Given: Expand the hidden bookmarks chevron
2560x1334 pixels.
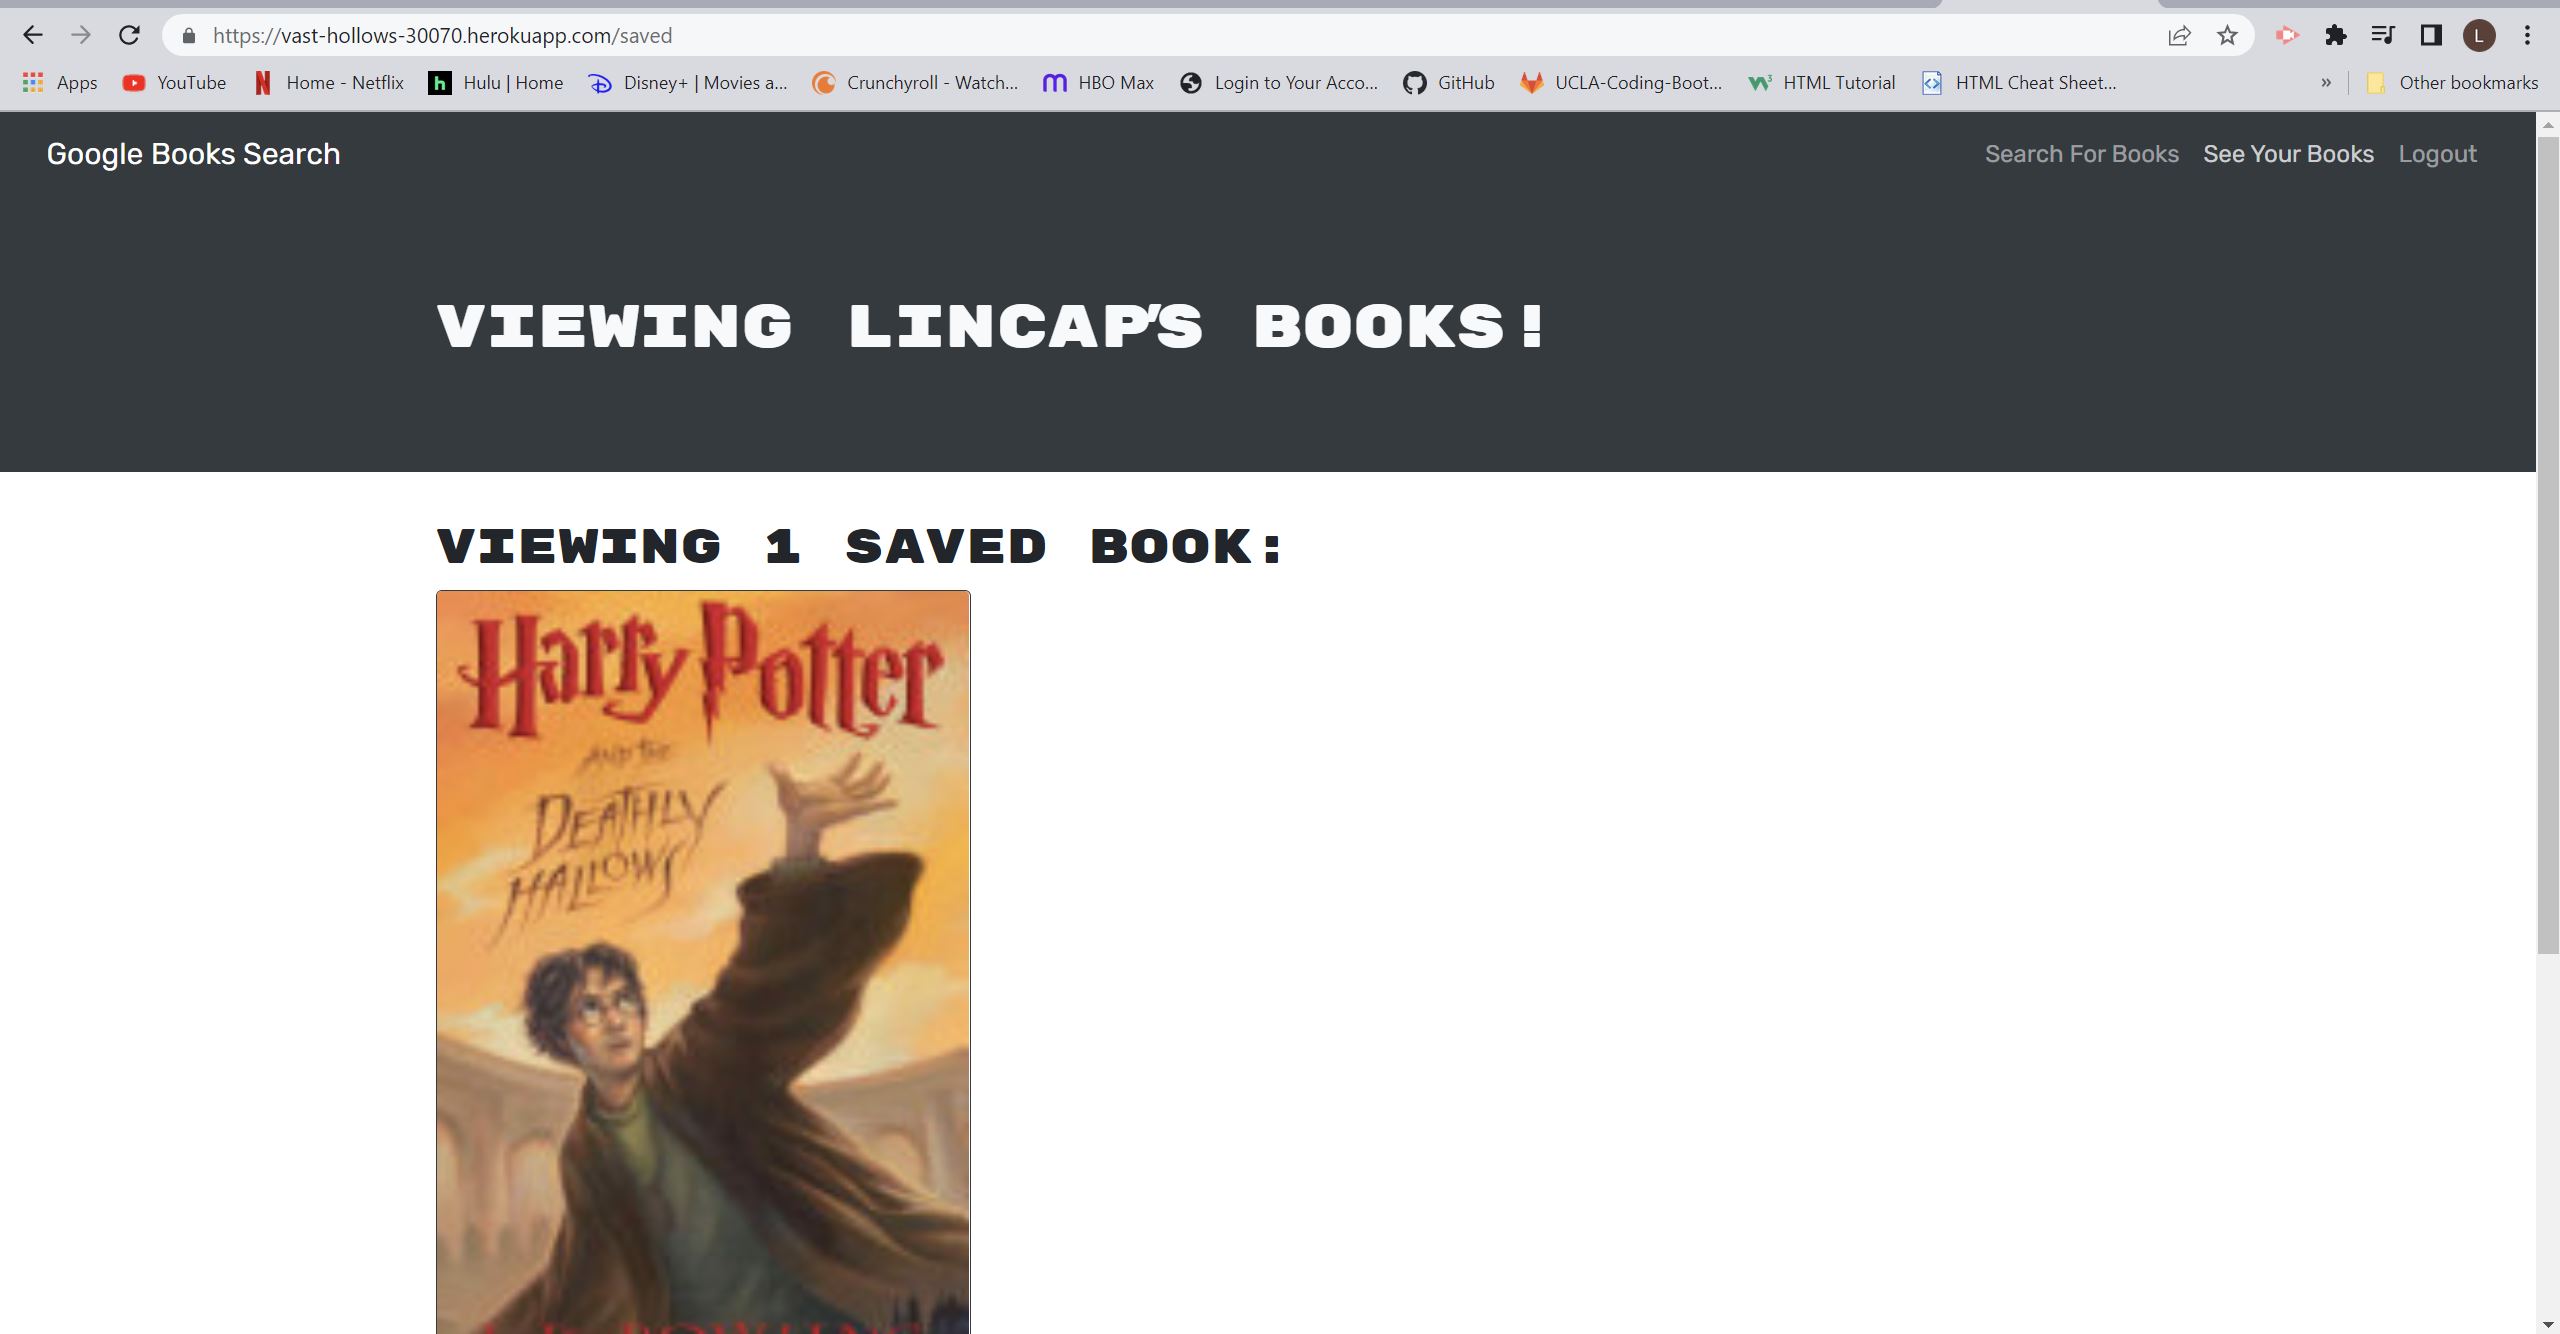Looking at the screenshot, I should pyautogui.click(x=2326, y=83).
